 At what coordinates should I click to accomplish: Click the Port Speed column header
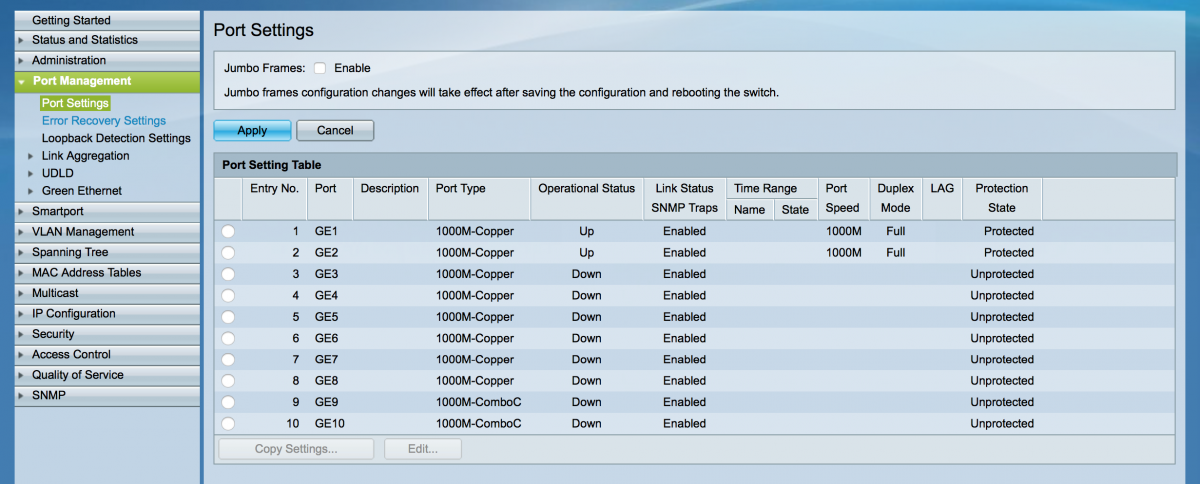click(x=842, y=198)
